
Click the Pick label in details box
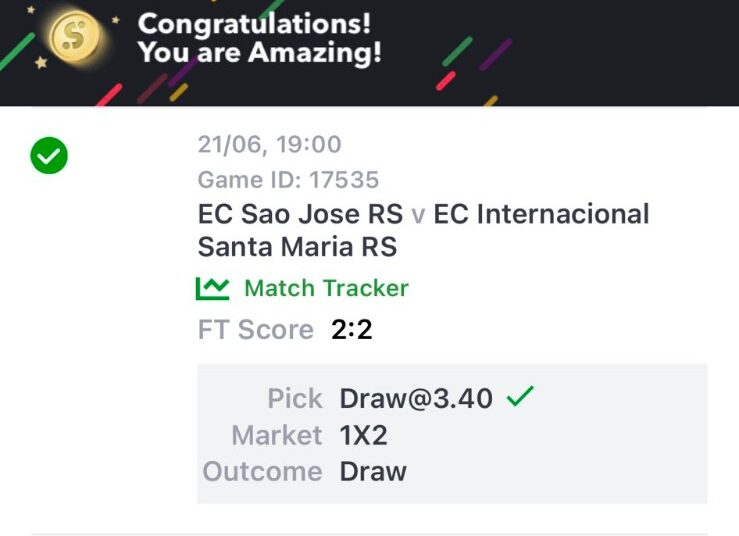295,399
